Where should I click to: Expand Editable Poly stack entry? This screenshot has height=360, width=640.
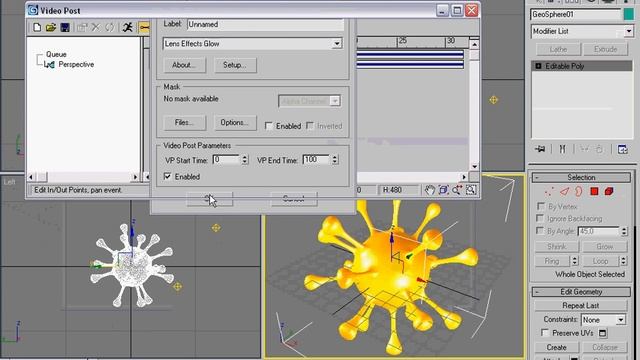538,66
